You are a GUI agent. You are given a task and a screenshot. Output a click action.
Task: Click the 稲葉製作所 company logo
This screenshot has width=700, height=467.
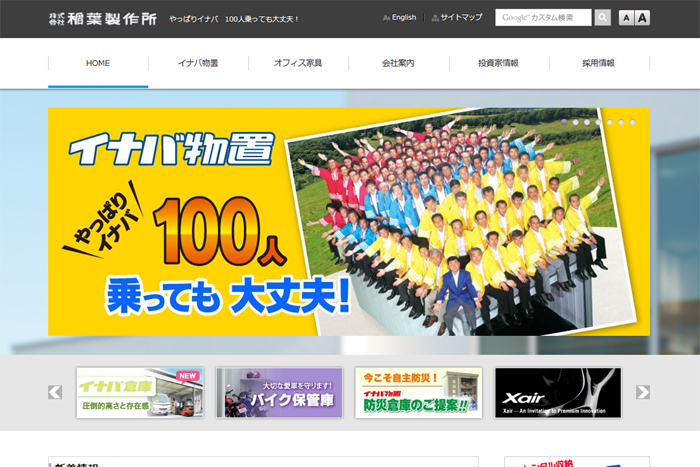point(103,18)
